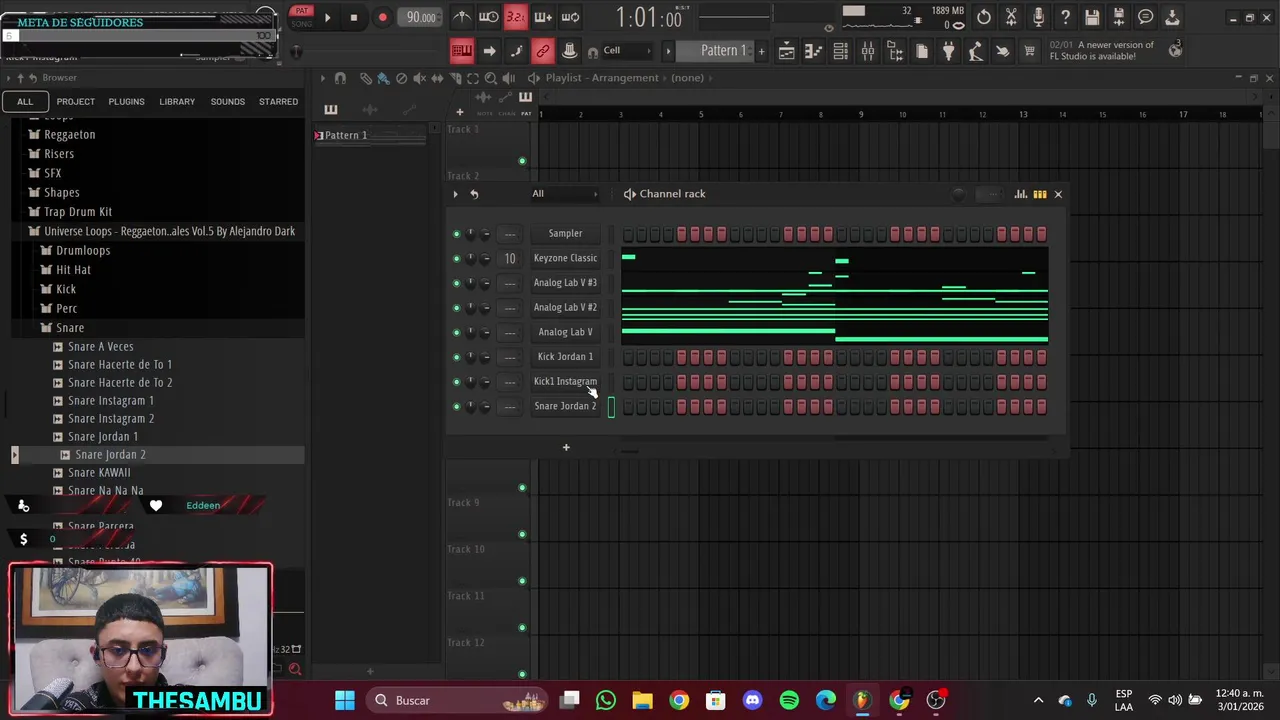The image size is (1280, 720).
Task: Open the Playlist view icon
Action: coord(787,51)
